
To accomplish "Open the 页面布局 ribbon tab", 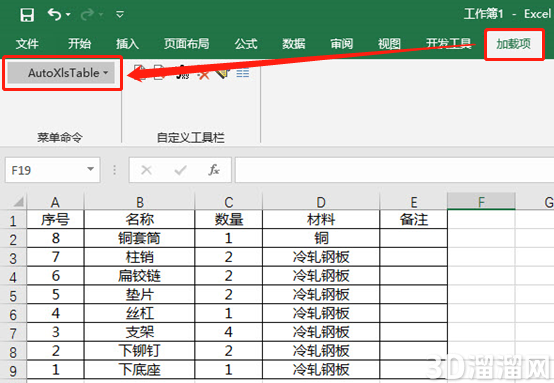I will click(x=187, y=44).
